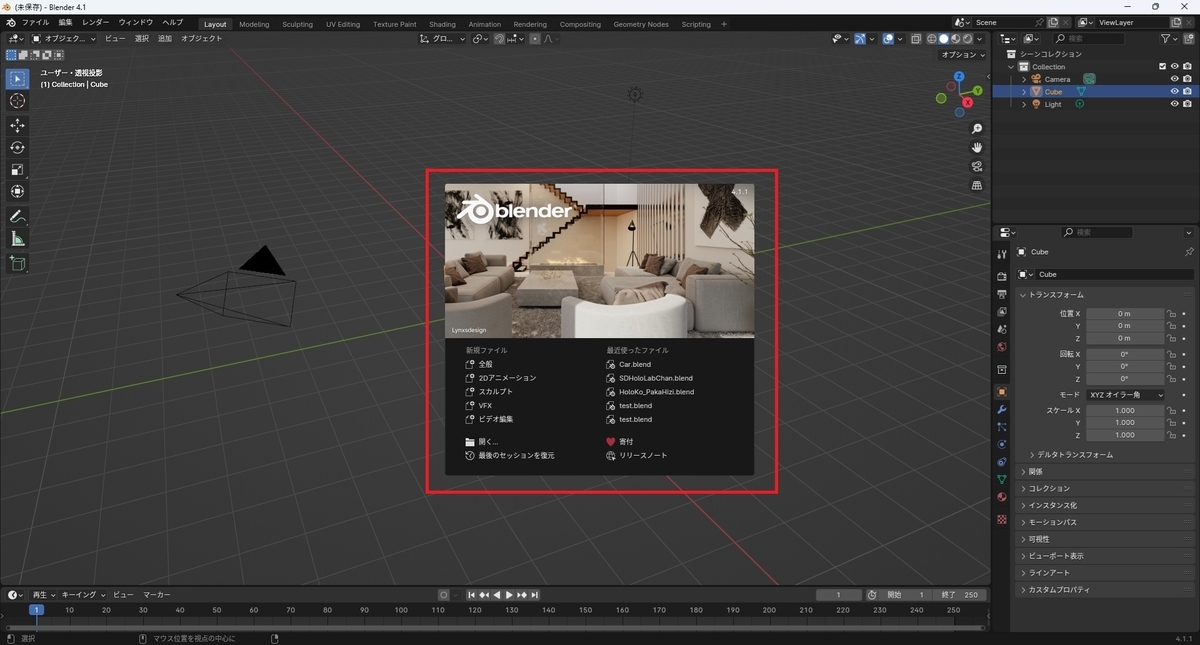Create a new 全般 file from splash
The width and height of the screenshot is (1200, 645).
485,365
